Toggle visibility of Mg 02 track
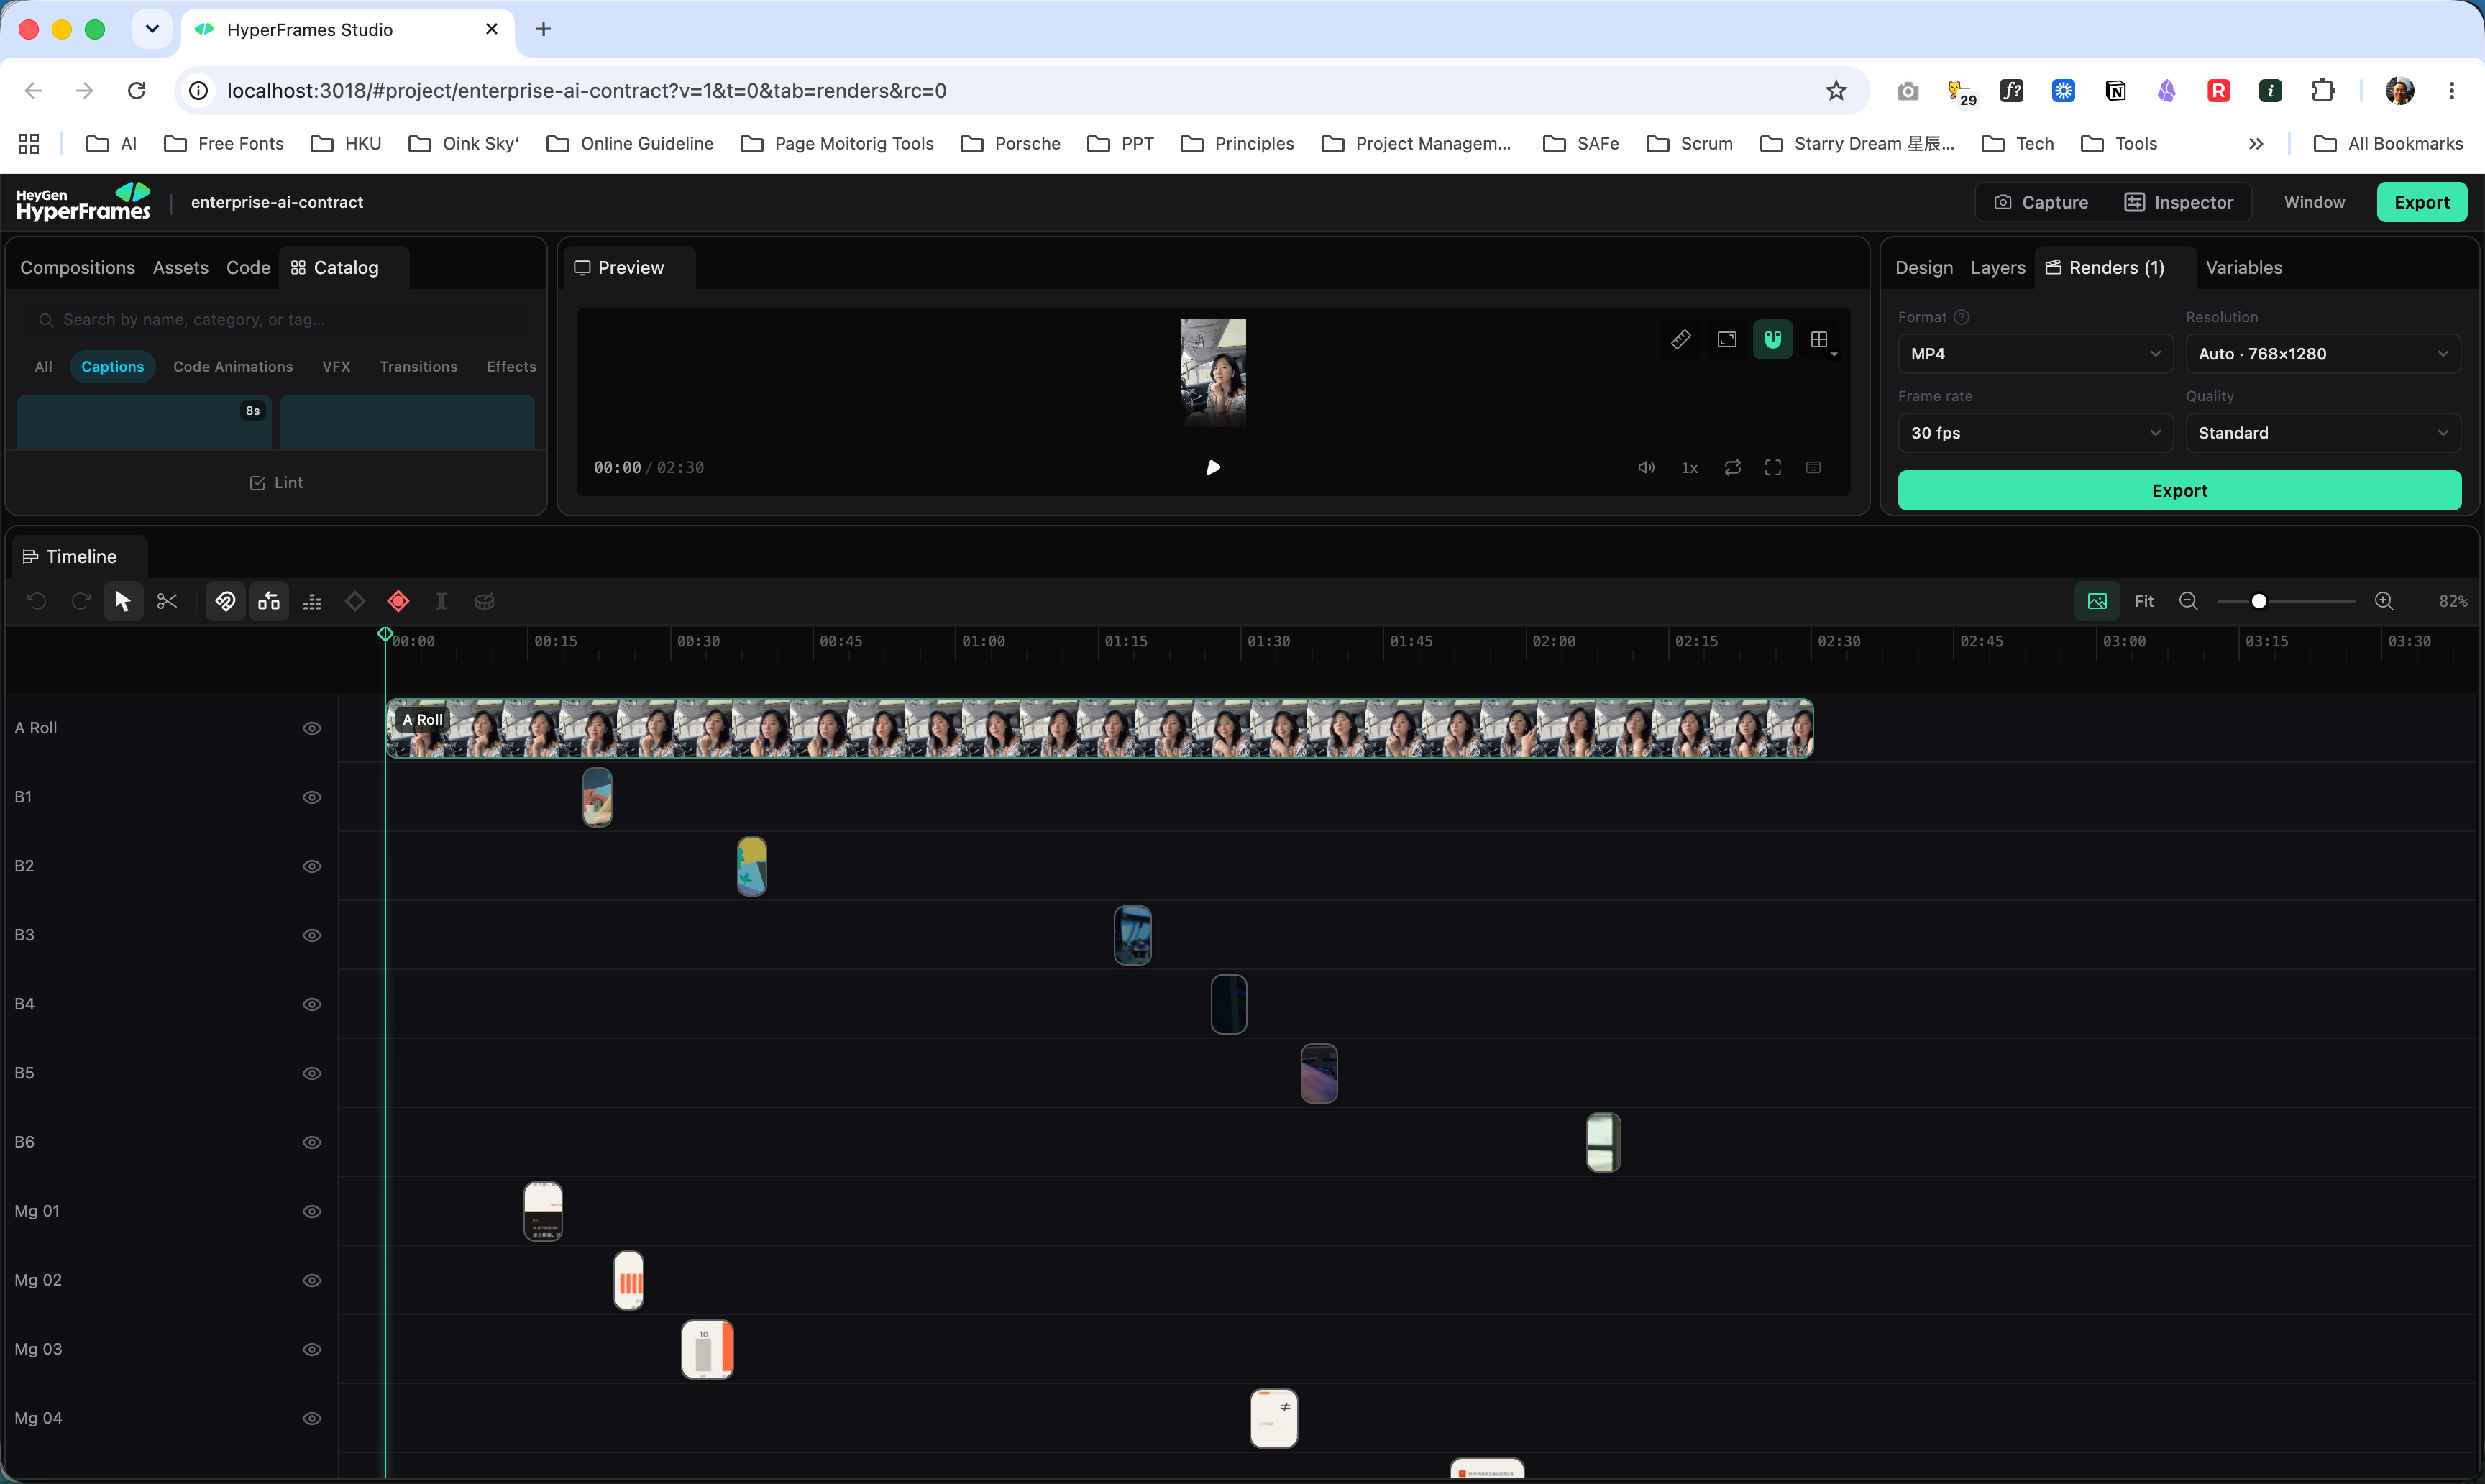 click(312, 1280)
